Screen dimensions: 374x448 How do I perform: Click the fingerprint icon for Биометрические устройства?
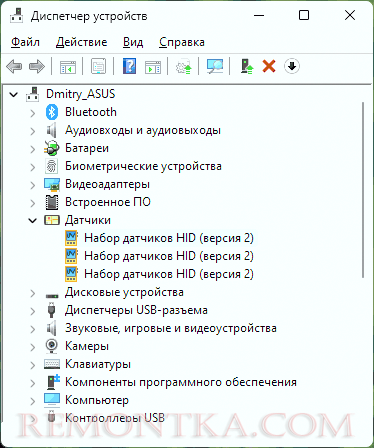point(52,166)
